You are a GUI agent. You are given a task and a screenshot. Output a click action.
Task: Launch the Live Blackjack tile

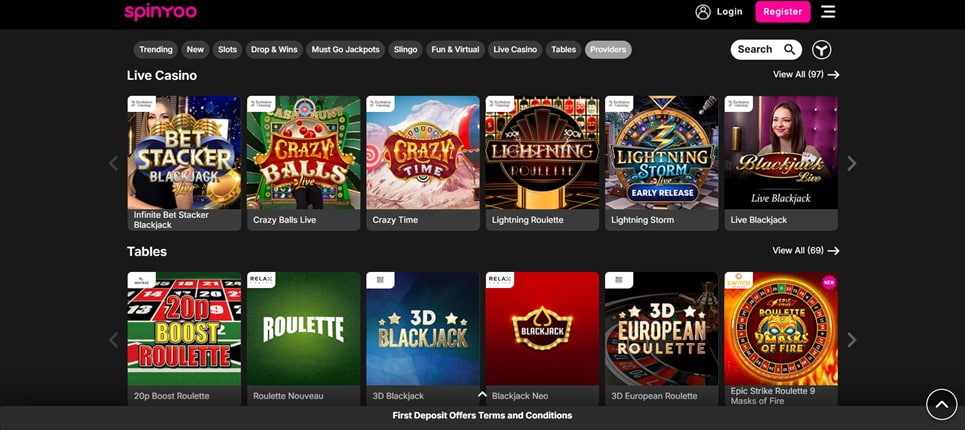781,163
